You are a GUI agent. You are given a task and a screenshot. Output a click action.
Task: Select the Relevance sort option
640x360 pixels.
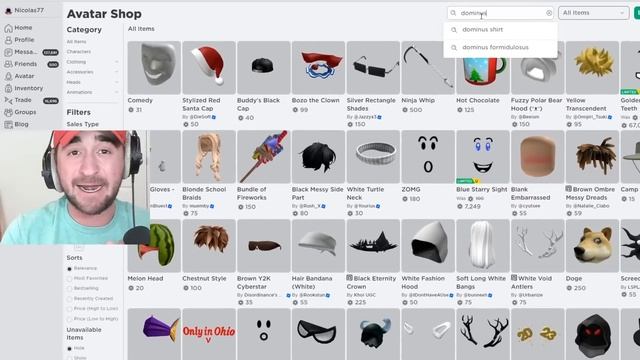(x=69, y=269)
